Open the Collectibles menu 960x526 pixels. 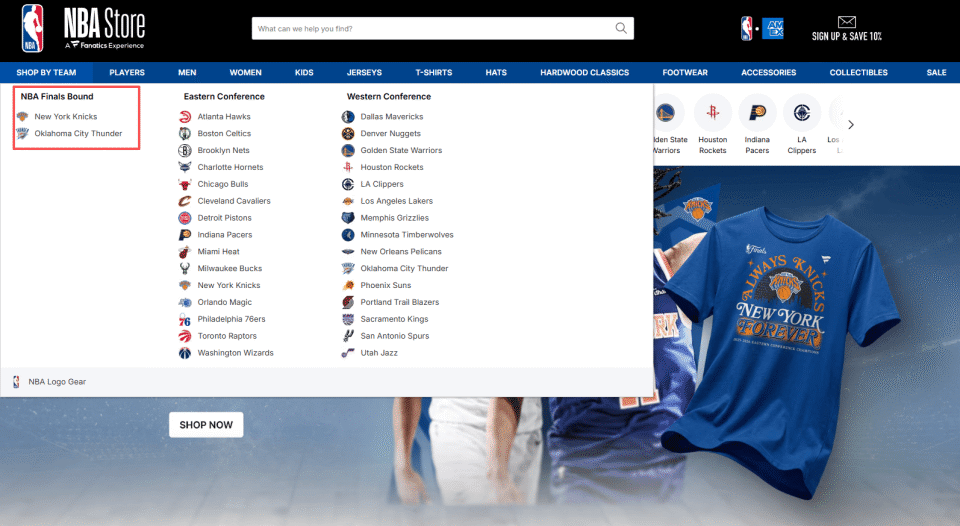click(x=858, y=72)
